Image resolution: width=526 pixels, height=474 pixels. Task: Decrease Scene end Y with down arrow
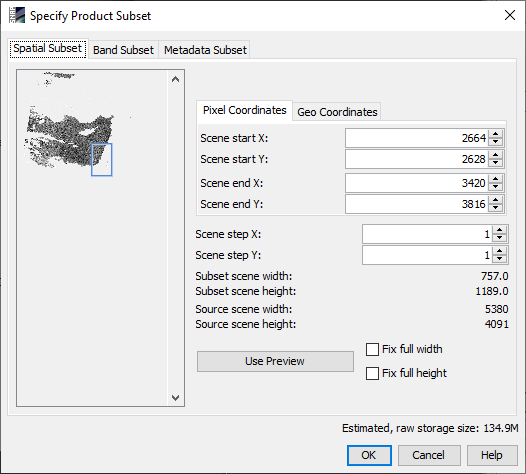coord(495,208)
